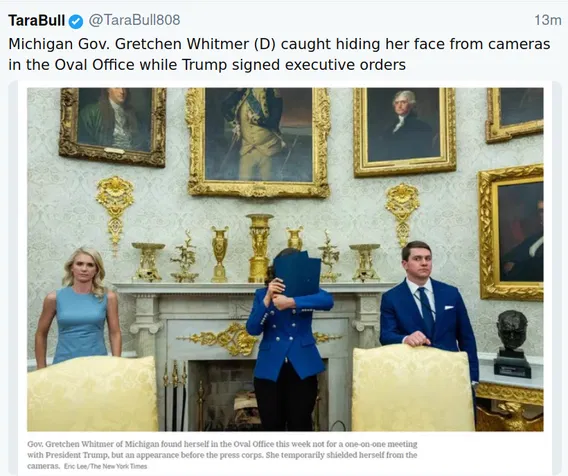Click the blue folder covering the face
This screenshot has height=476, width=568.
pyautogui.click(x=297, y=273)
